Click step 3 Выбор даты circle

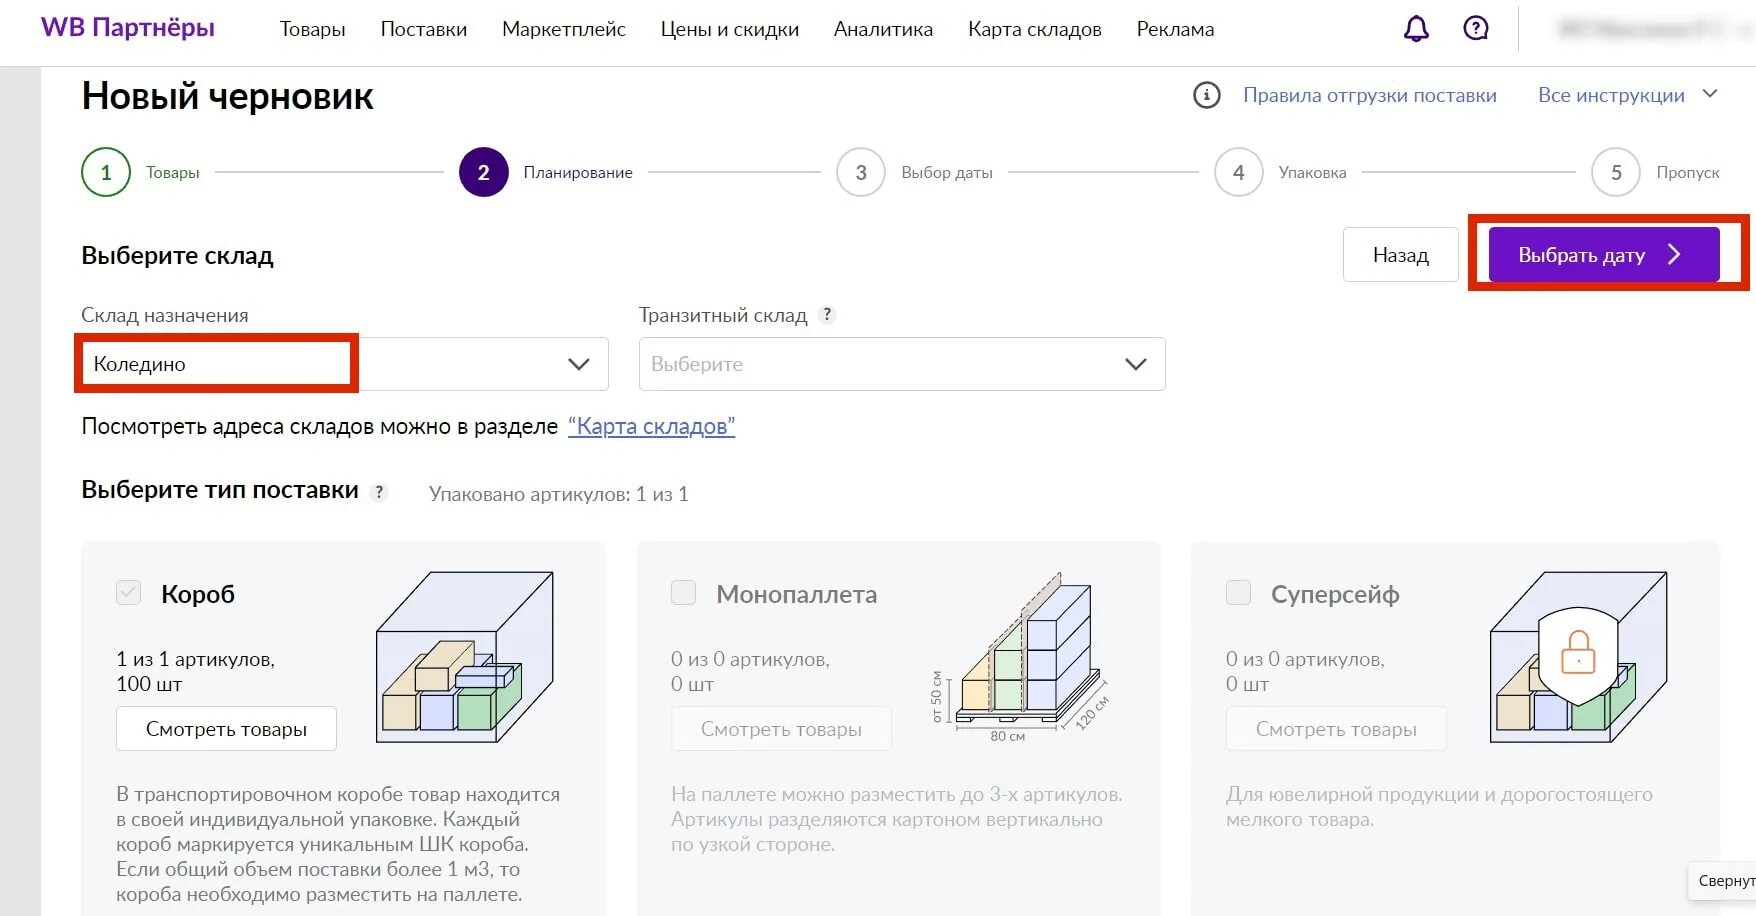(x=861, y=172)
